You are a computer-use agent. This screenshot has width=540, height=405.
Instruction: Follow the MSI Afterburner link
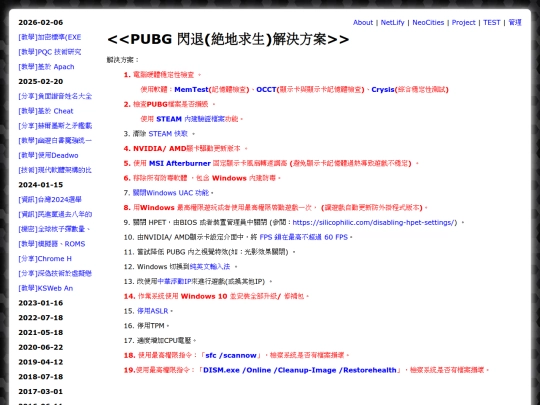point(179,163)
